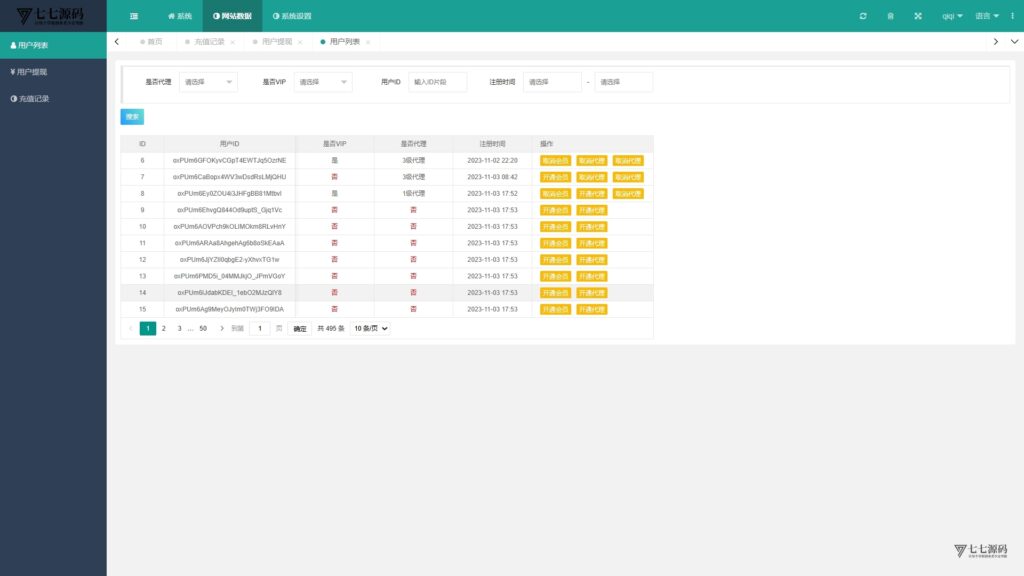This screenshot has height=576, width=1024.
Task: Expand the 是否代理 filter dropdown
Action: [208, 82]
